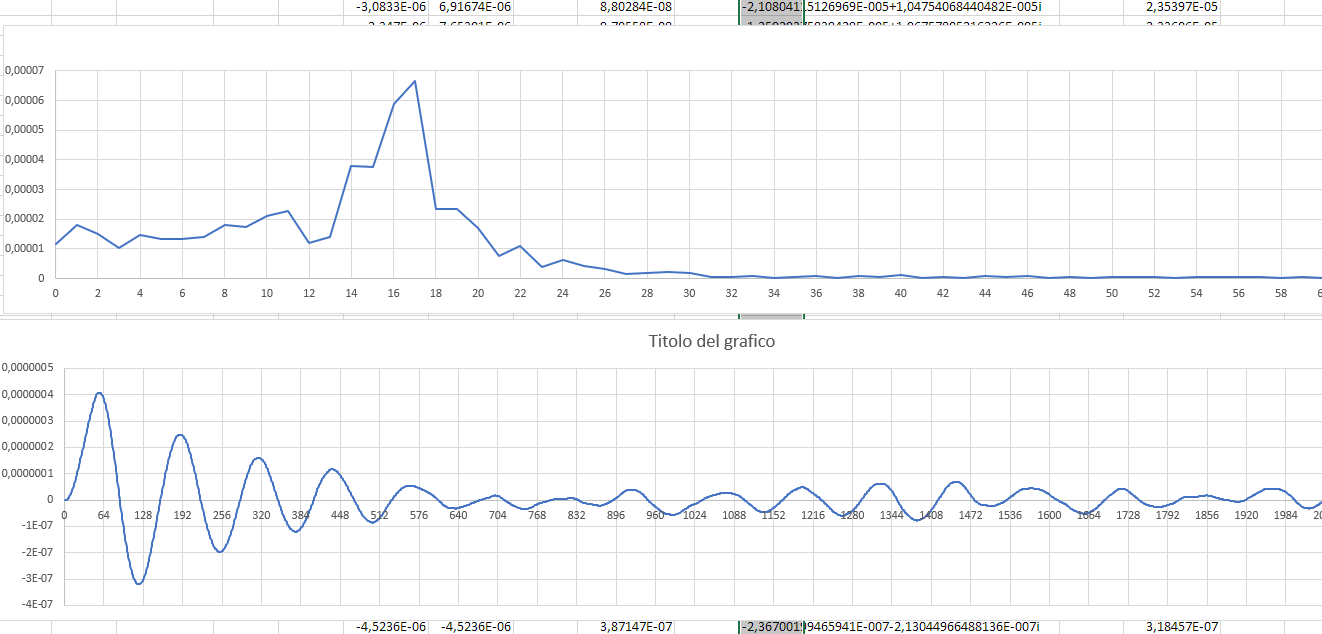Click x-axis label 16 in upper chart
The width and height of the screenshot is (1322, 634).
[x=393, y=293]
